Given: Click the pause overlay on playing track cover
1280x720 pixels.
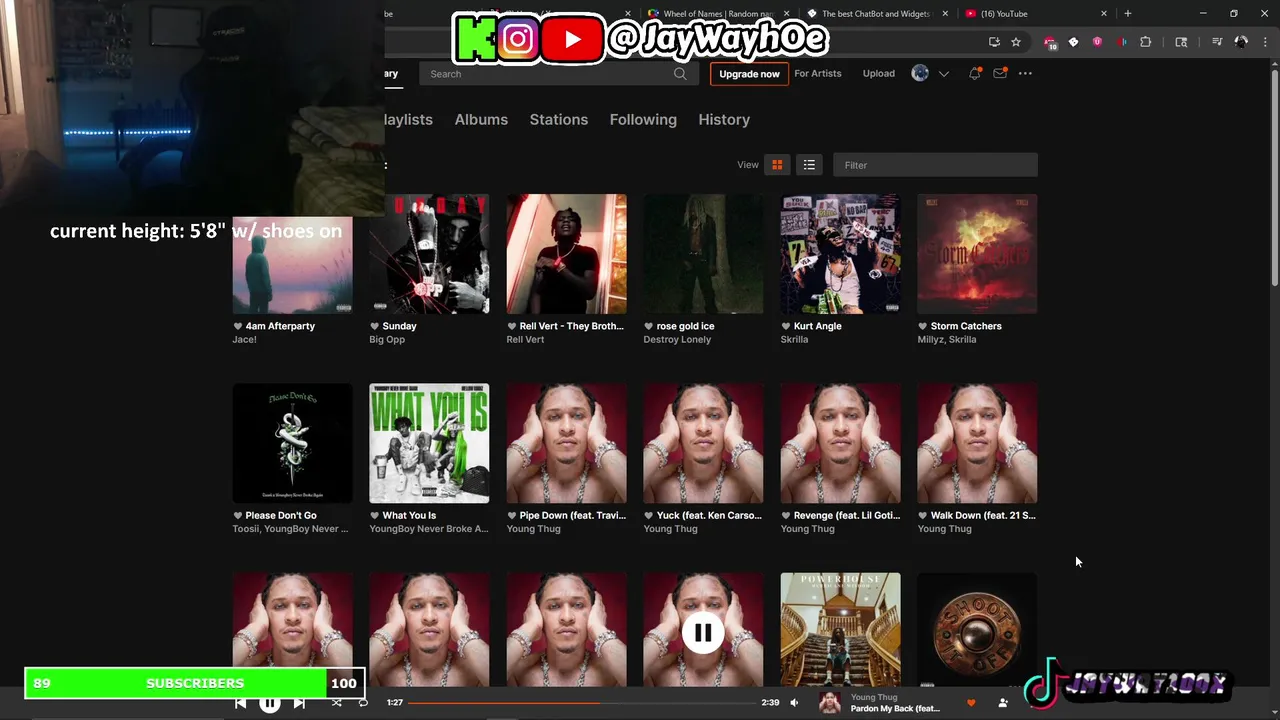Looking at the screenshot, I should click(703, 632).
